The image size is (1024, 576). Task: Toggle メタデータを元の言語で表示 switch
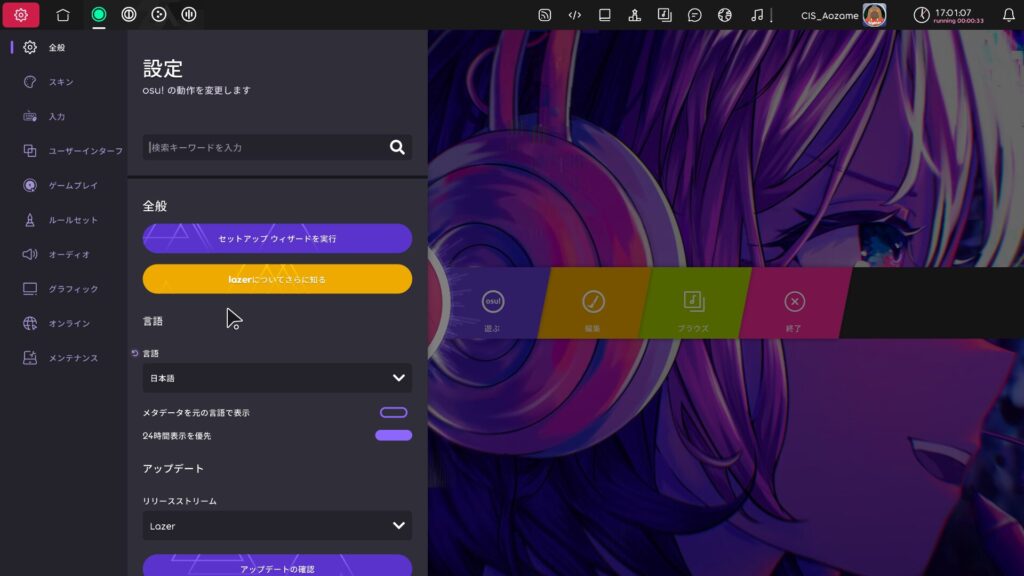(394, 412)
